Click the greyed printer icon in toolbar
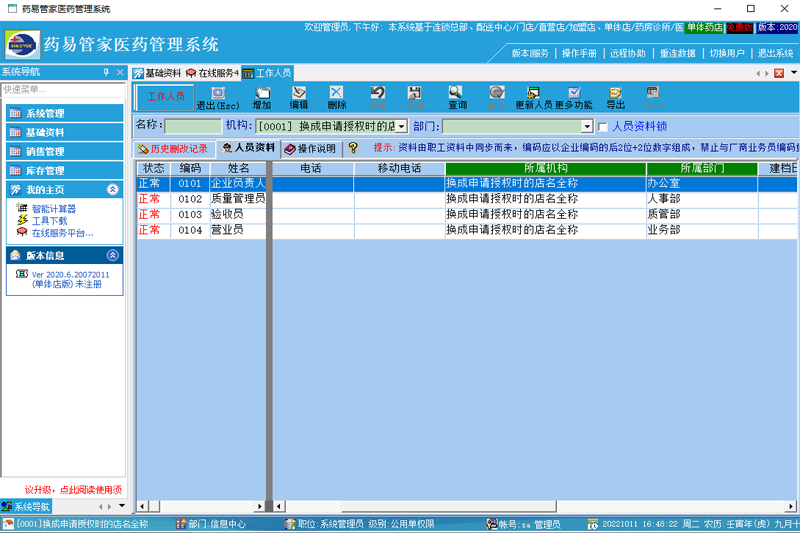The image size is (800, 533). (653, 92)
